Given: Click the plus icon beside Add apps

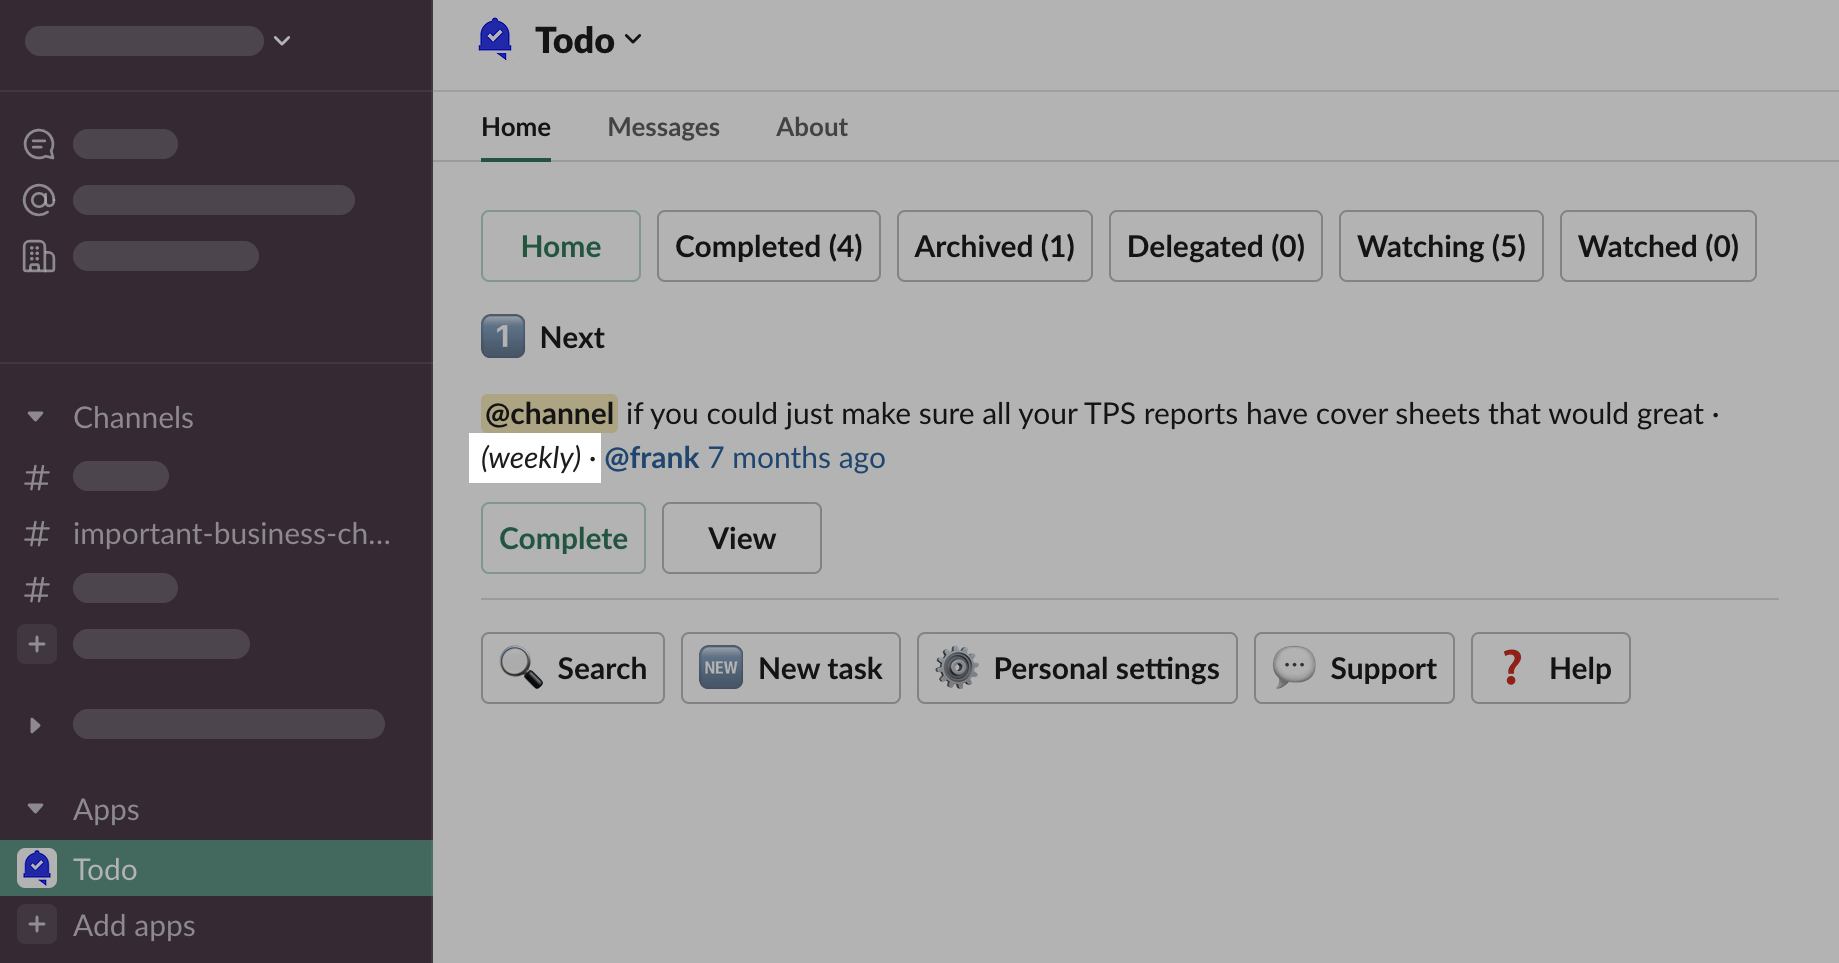Looking at the screenshot, I should [37, 925].
